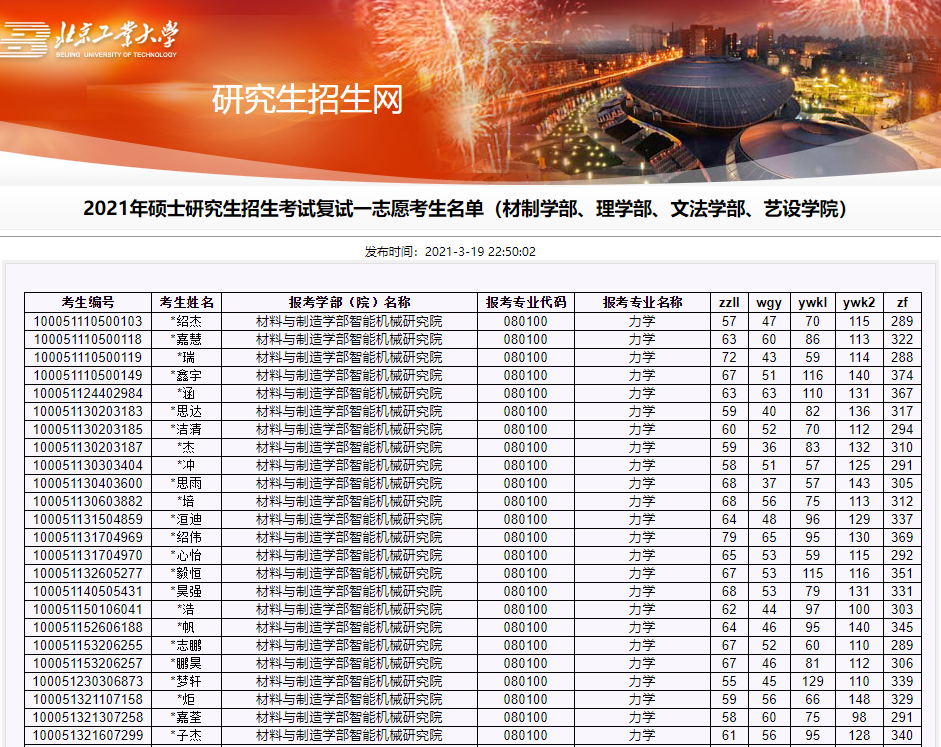Image resolution: width=941 pixels, height=747 pixels.
Task: Select the name *毅恒
Action: pyautogui.click(x=186, y=574)
